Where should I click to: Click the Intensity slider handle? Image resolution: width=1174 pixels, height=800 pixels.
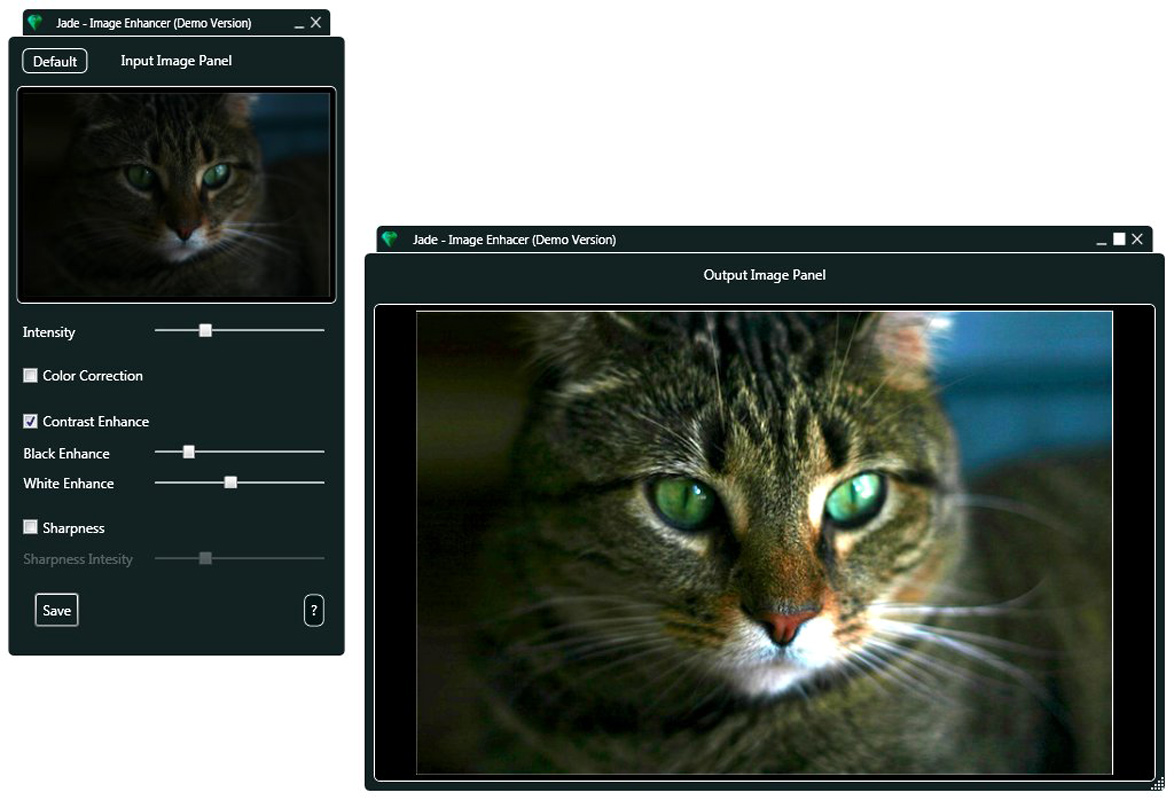pyautogui.click(x=205, y=330)
